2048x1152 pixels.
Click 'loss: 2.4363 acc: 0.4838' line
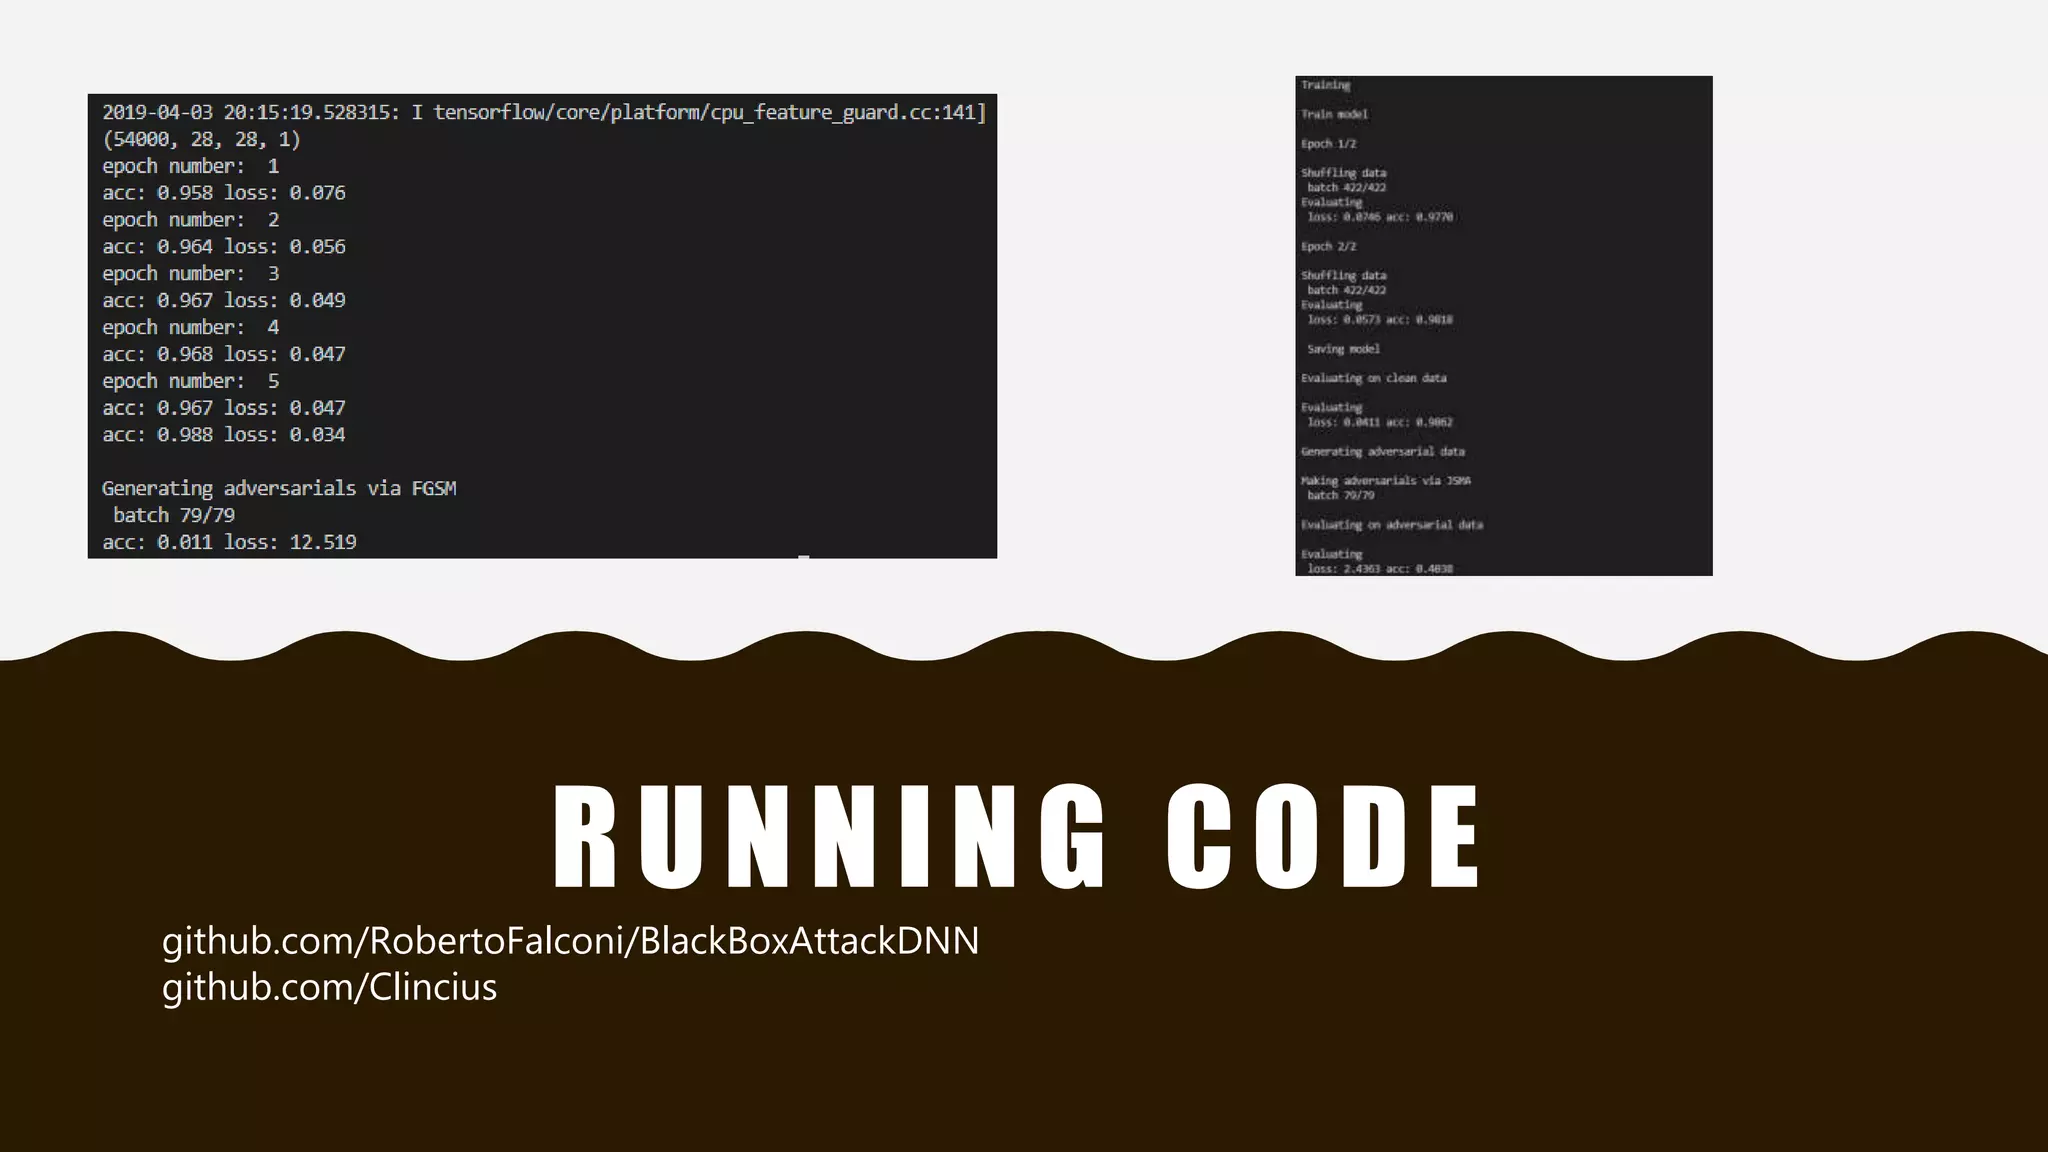tap(1380, 569)
